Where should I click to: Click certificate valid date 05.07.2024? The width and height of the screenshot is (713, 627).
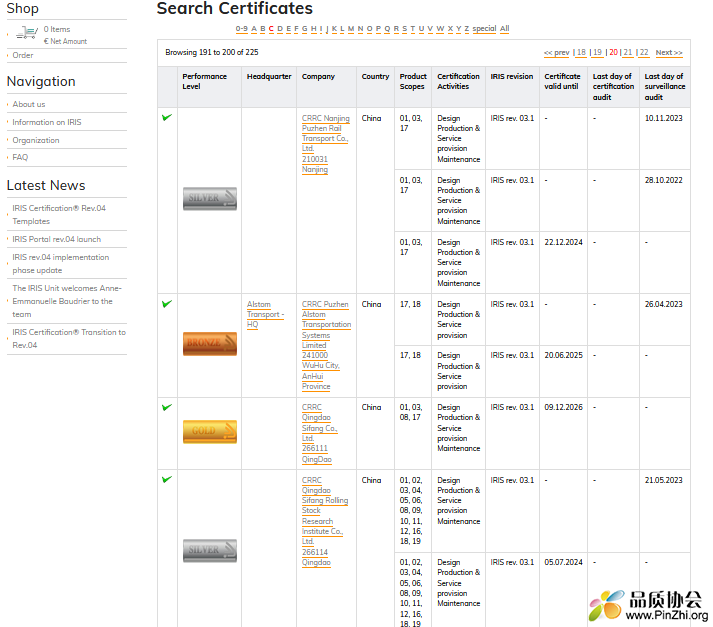(563, 562)
